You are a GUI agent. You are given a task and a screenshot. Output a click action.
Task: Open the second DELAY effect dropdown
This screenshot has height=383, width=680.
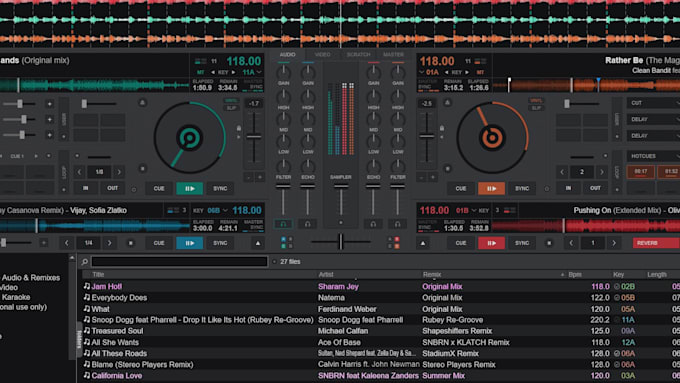pyautogui.click(x=653, y=136)
